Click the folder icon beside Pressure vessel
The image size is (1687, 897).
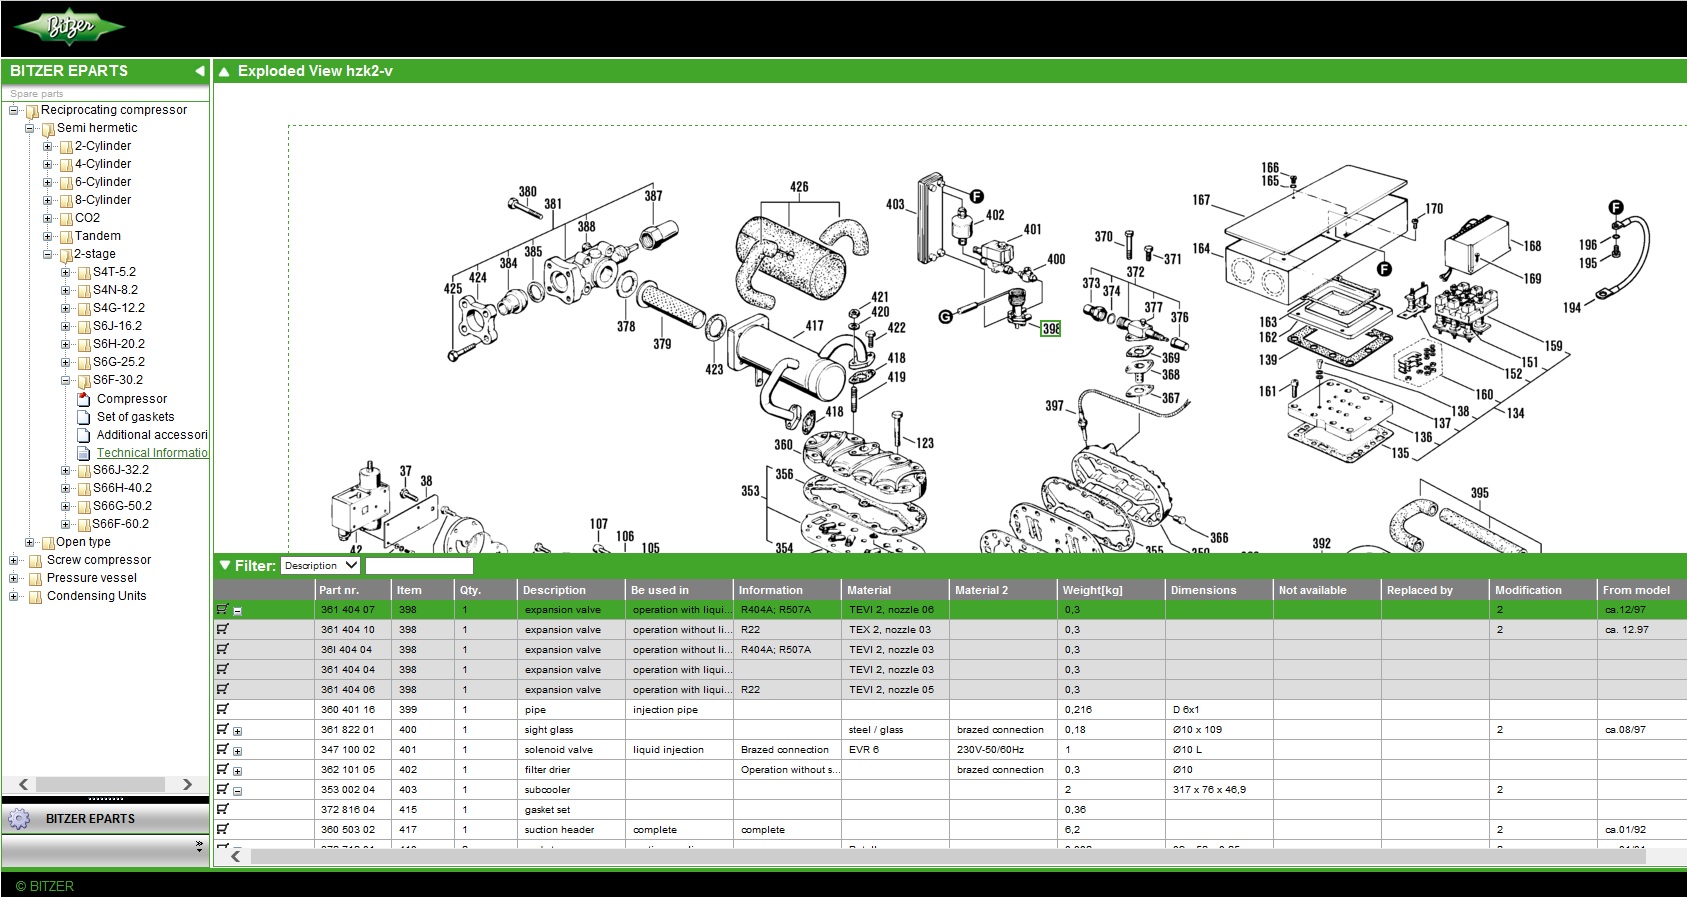(35, 579)
